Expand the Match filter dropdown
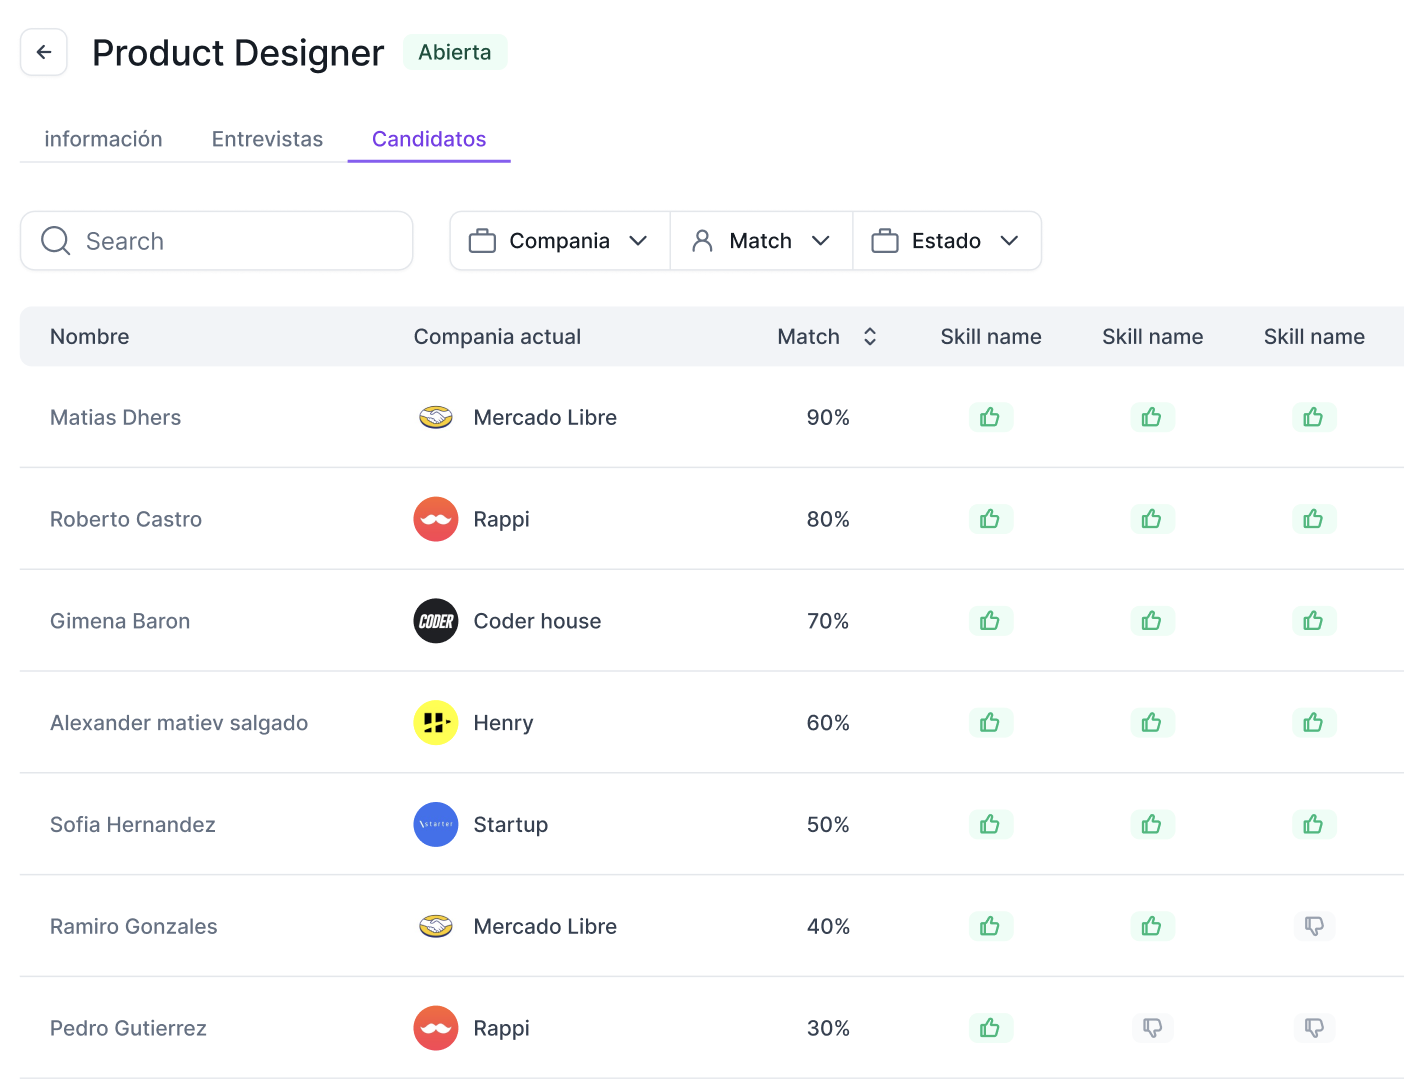The height and width of the screenshot is (1088, 1404). click(x=761, y=241)
